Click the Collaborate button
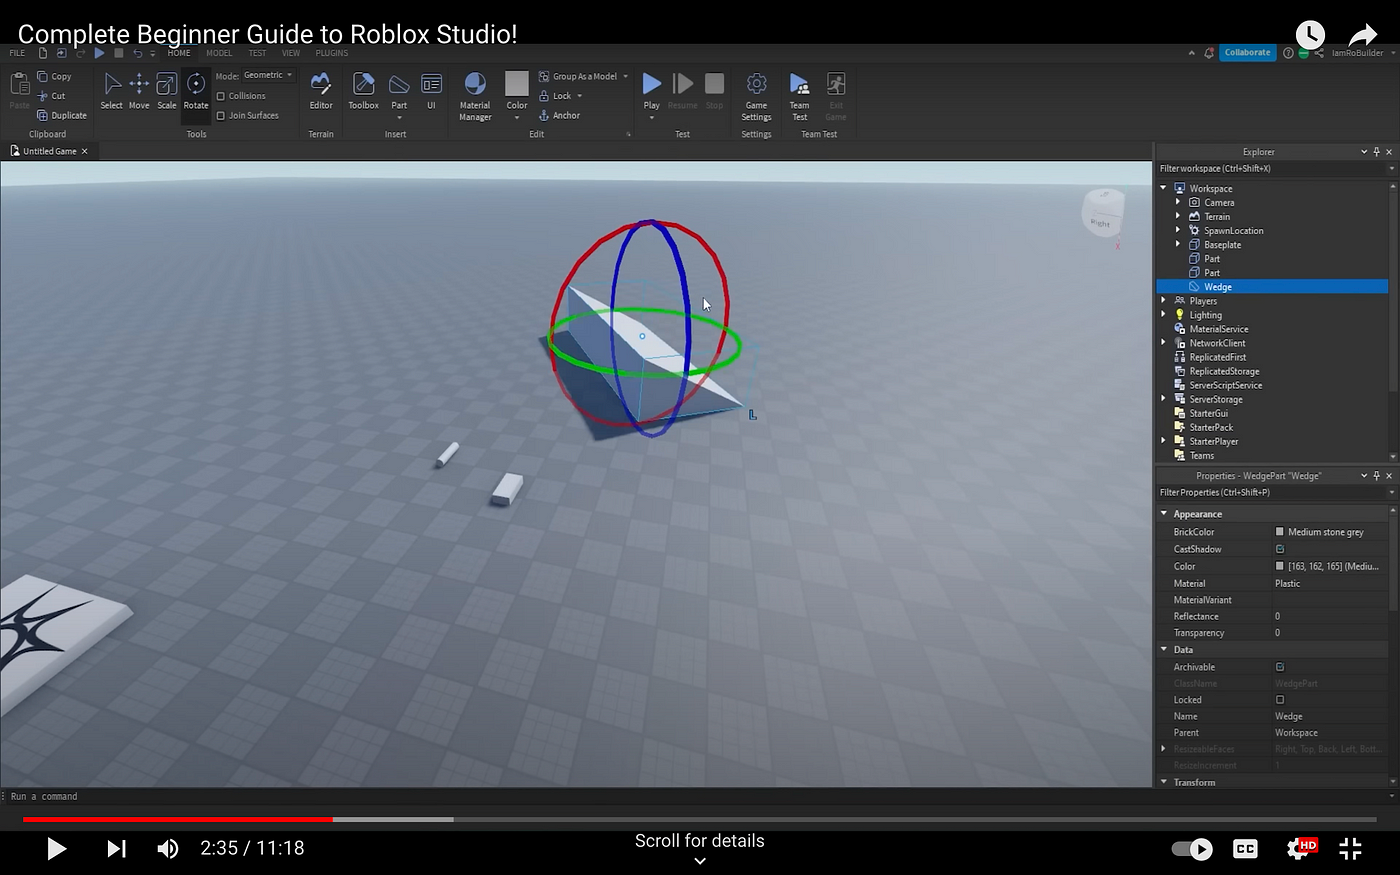Image resolution: width=1400 pixels, height=875 pixels. 1247,53
